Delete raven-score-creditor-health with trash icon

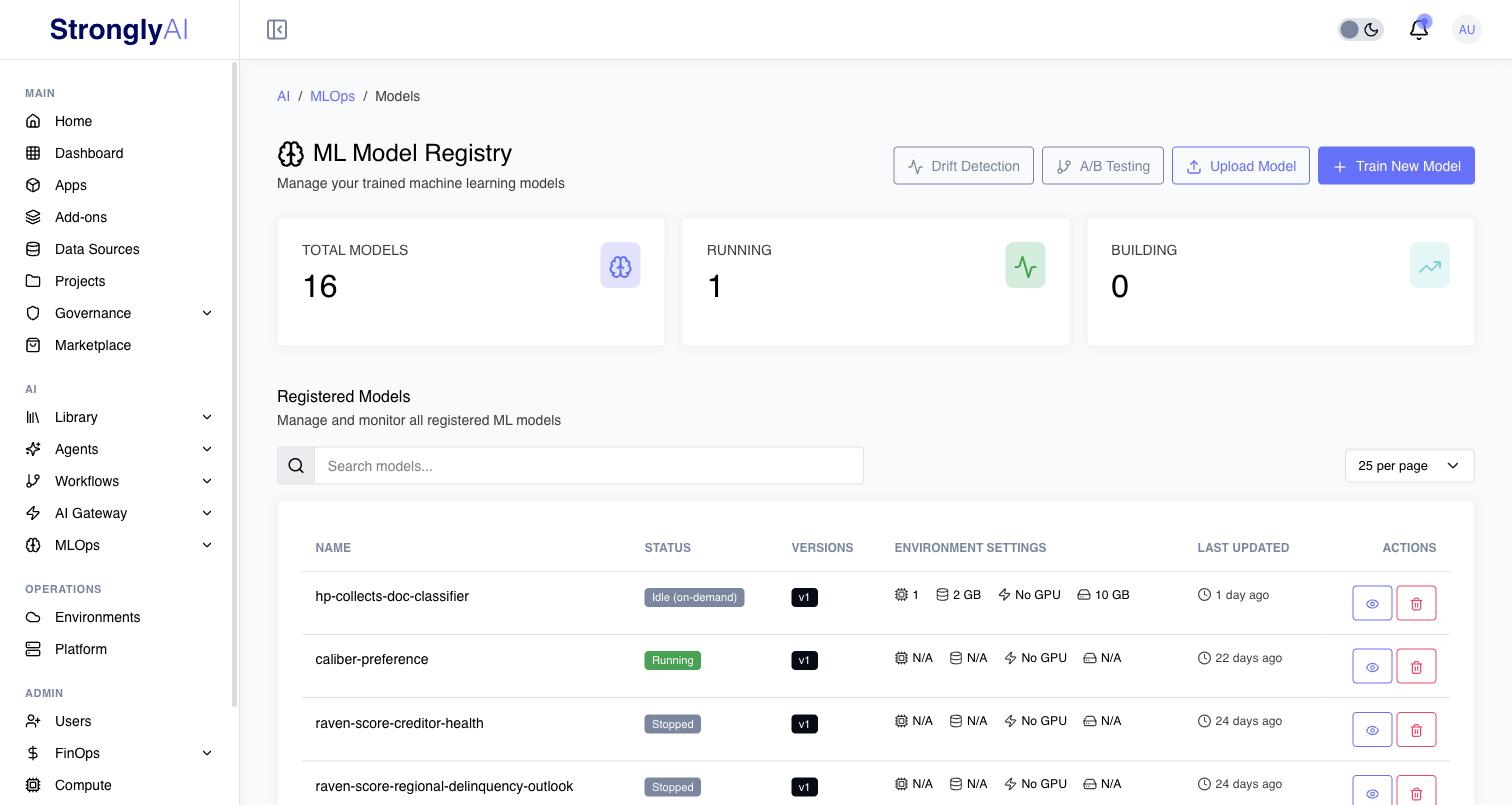point(1416,730)
